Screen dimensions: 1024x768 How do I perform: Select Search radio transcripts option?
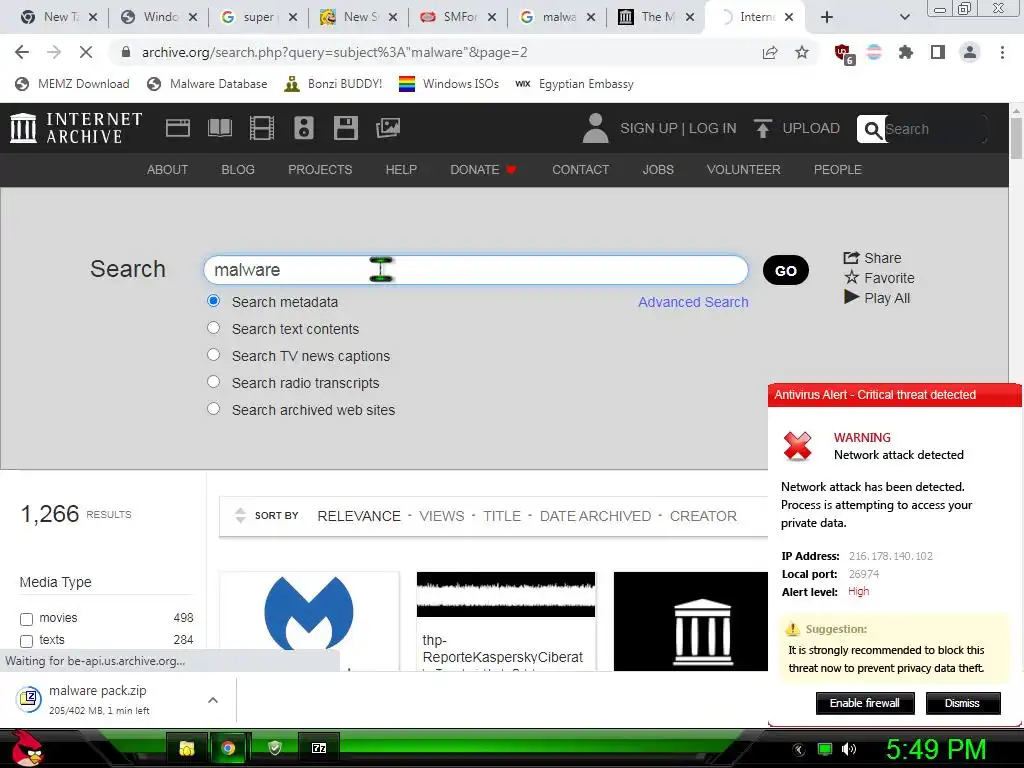point(214,381)
